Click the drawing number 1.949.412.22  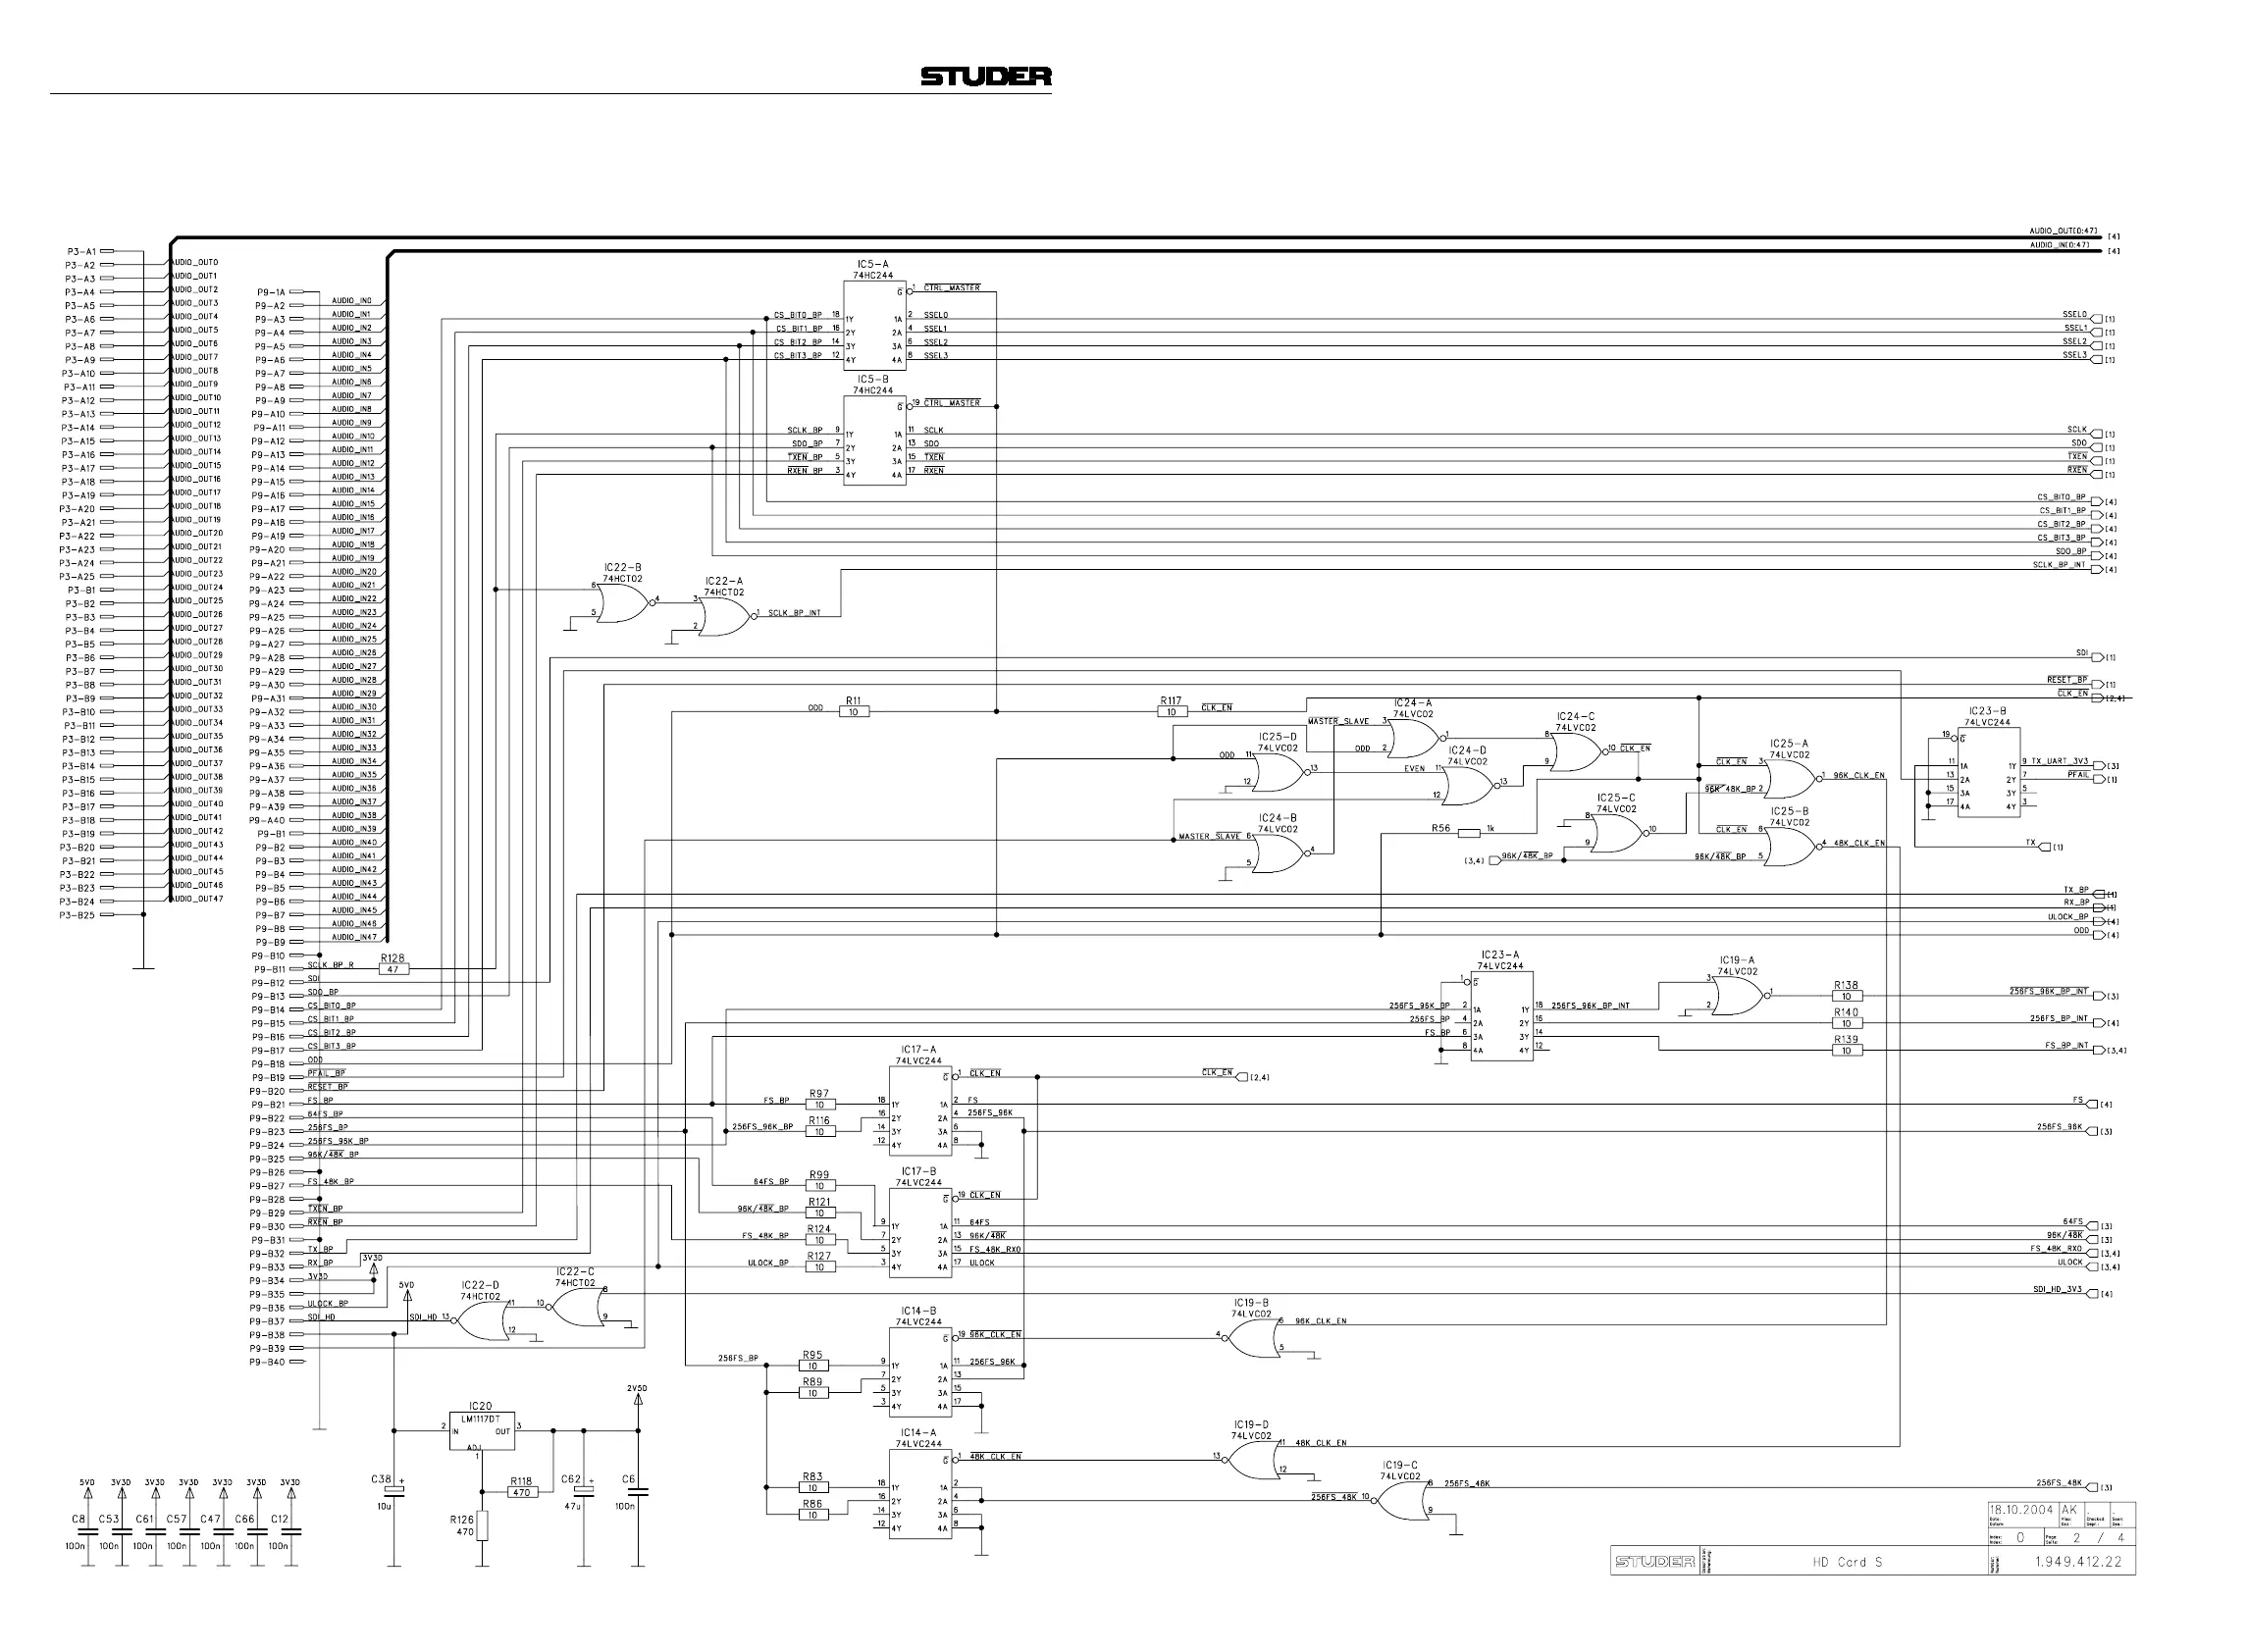click(x=2078, y=1561)
